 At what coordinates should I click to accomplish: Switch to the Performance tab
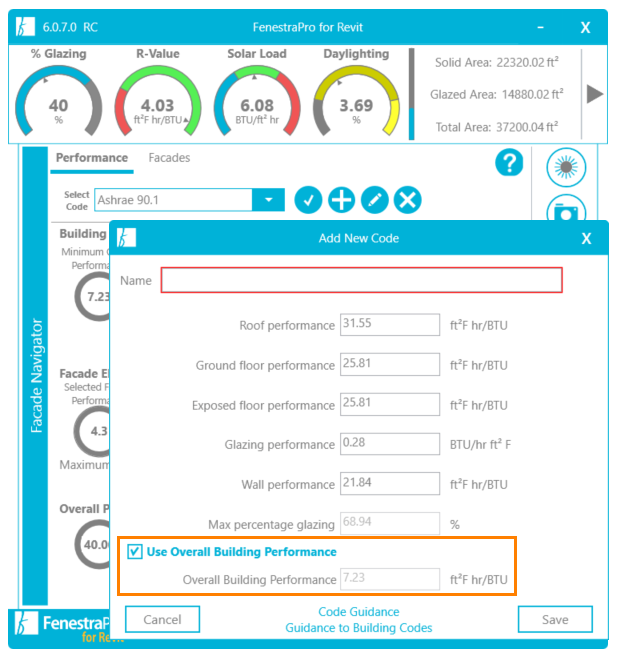pos(92,158)
